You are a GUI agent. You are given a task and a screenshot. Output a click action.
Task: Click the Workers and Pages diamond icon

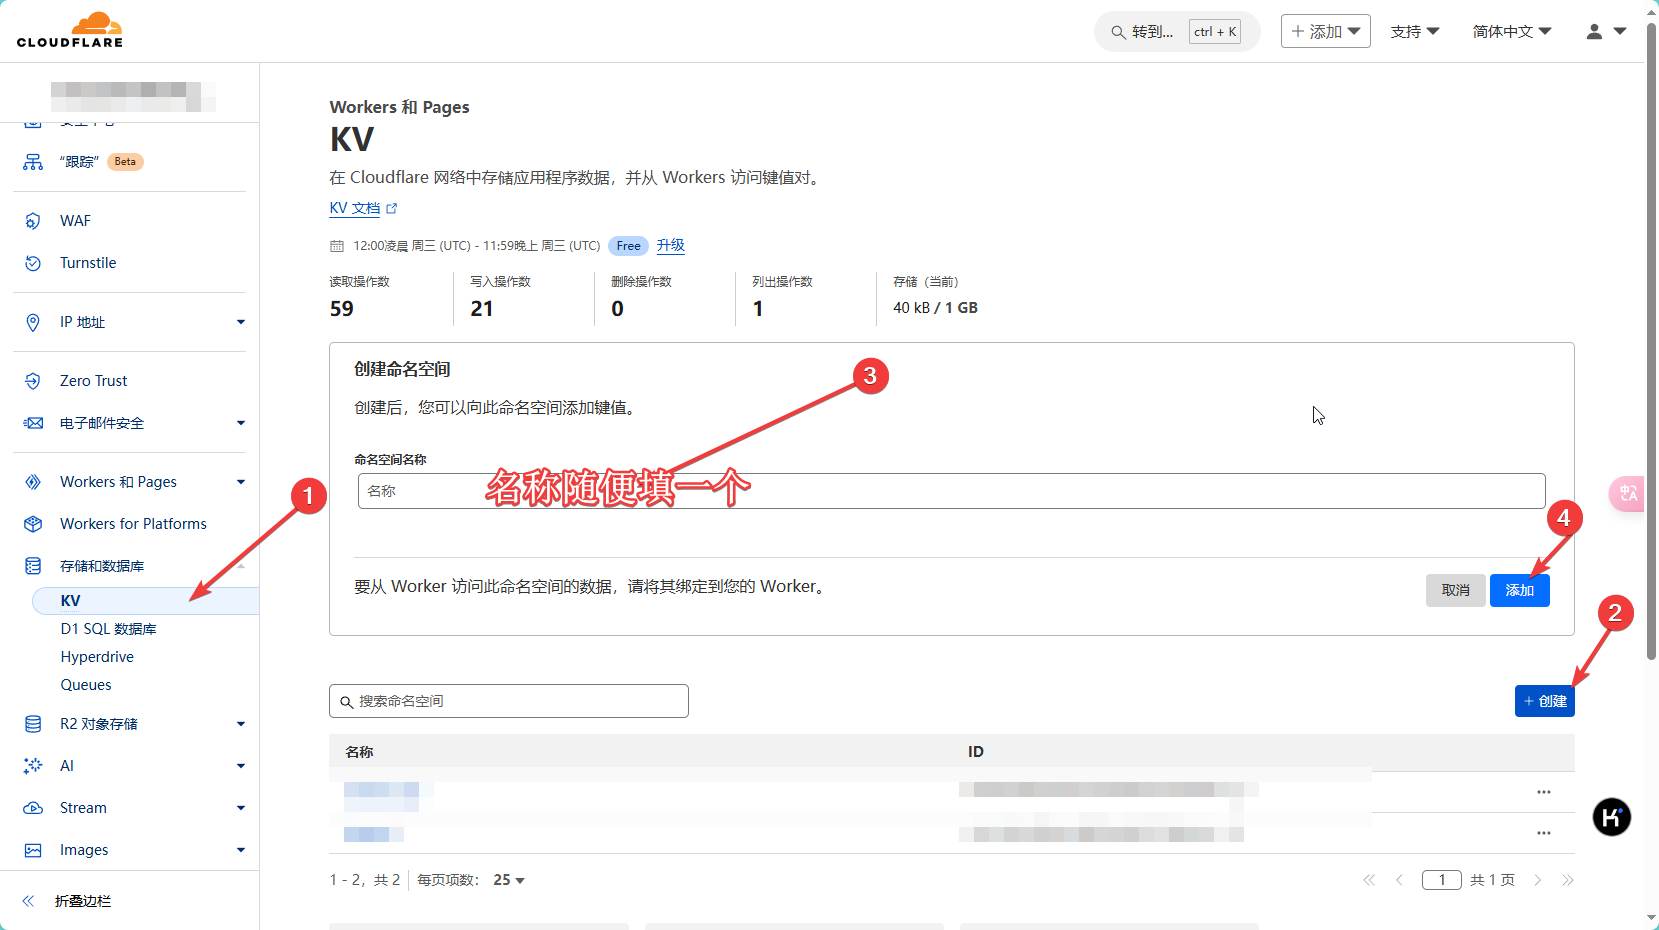[x=33, y=482]
